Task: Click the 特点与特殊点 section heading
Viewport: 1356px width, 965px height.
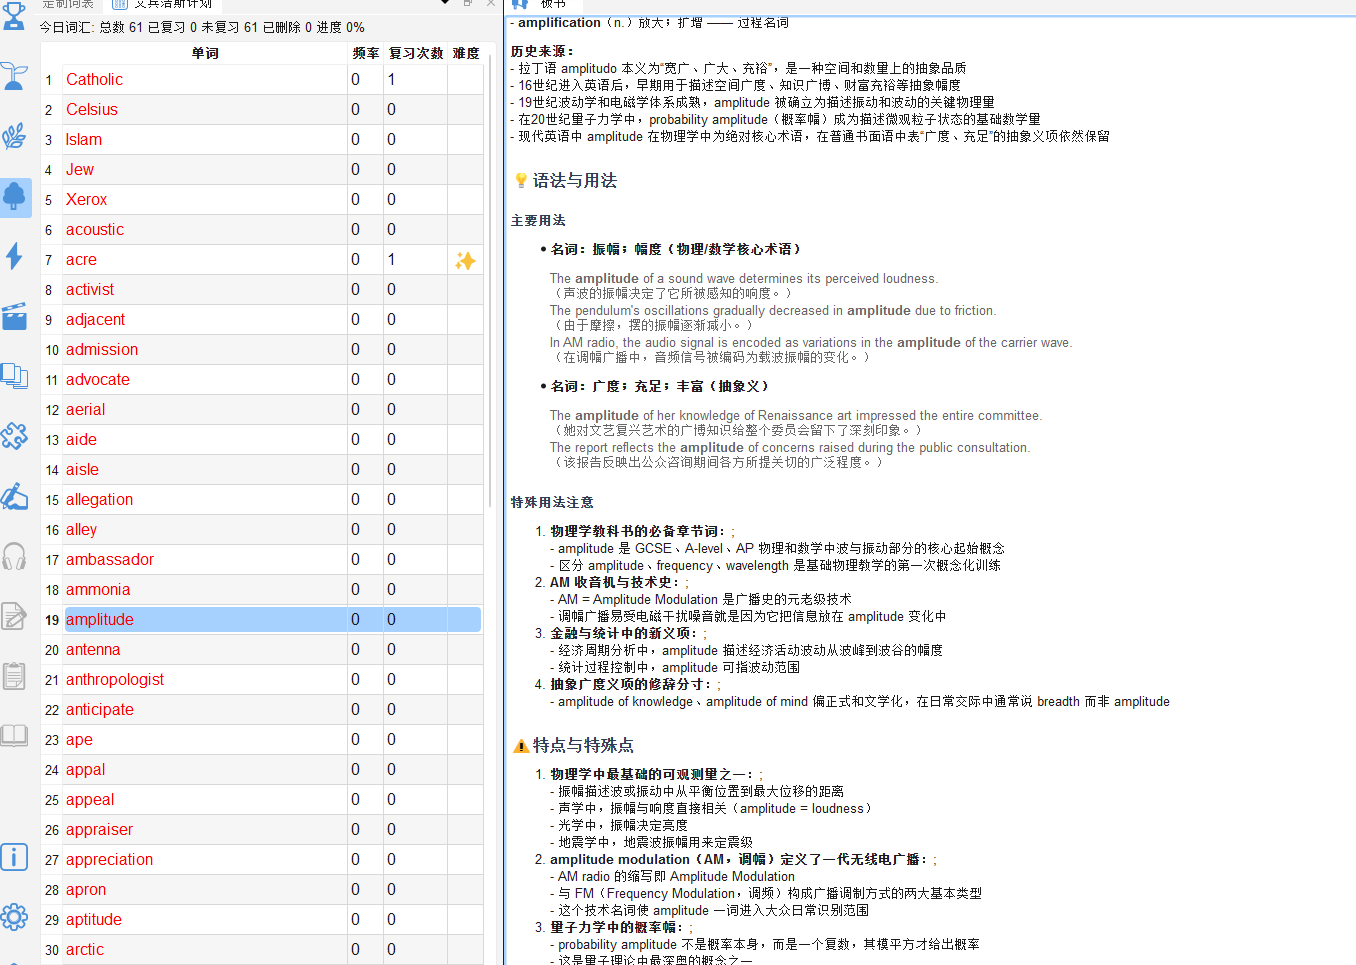Action: (583, 746)
